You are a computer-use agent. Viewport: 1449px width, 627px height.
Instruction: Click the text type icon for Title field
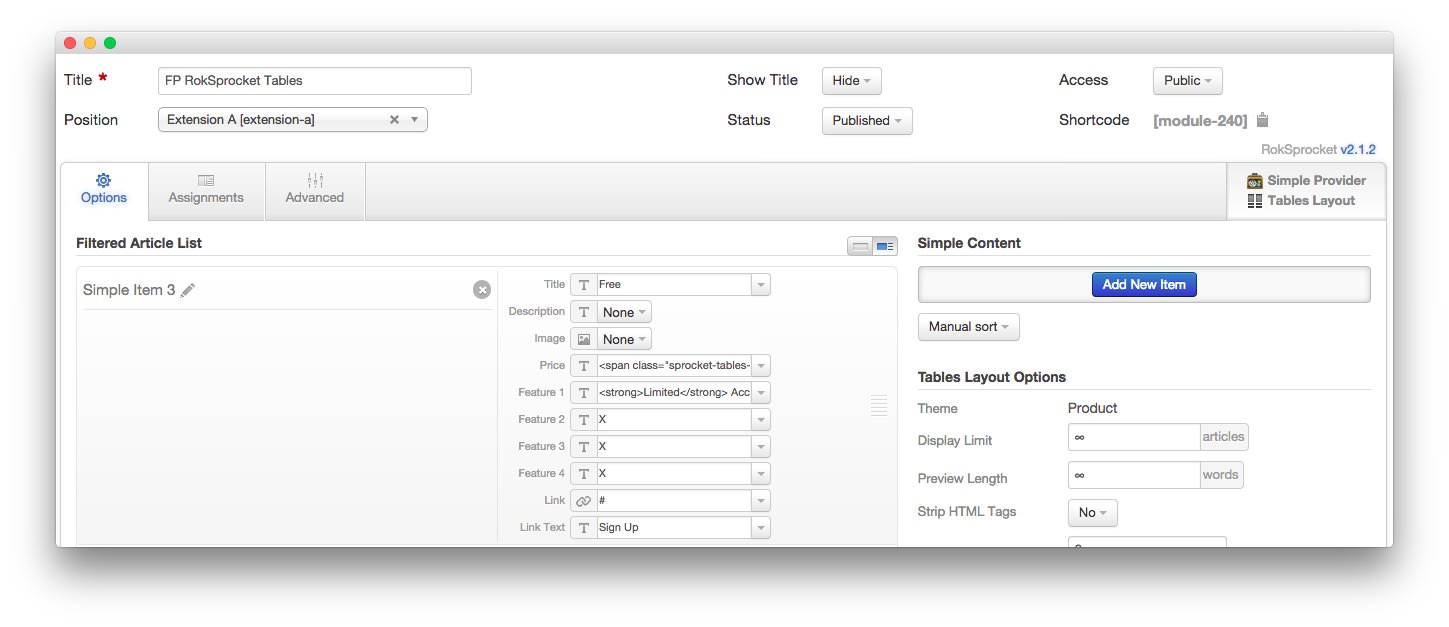[584, 285]
